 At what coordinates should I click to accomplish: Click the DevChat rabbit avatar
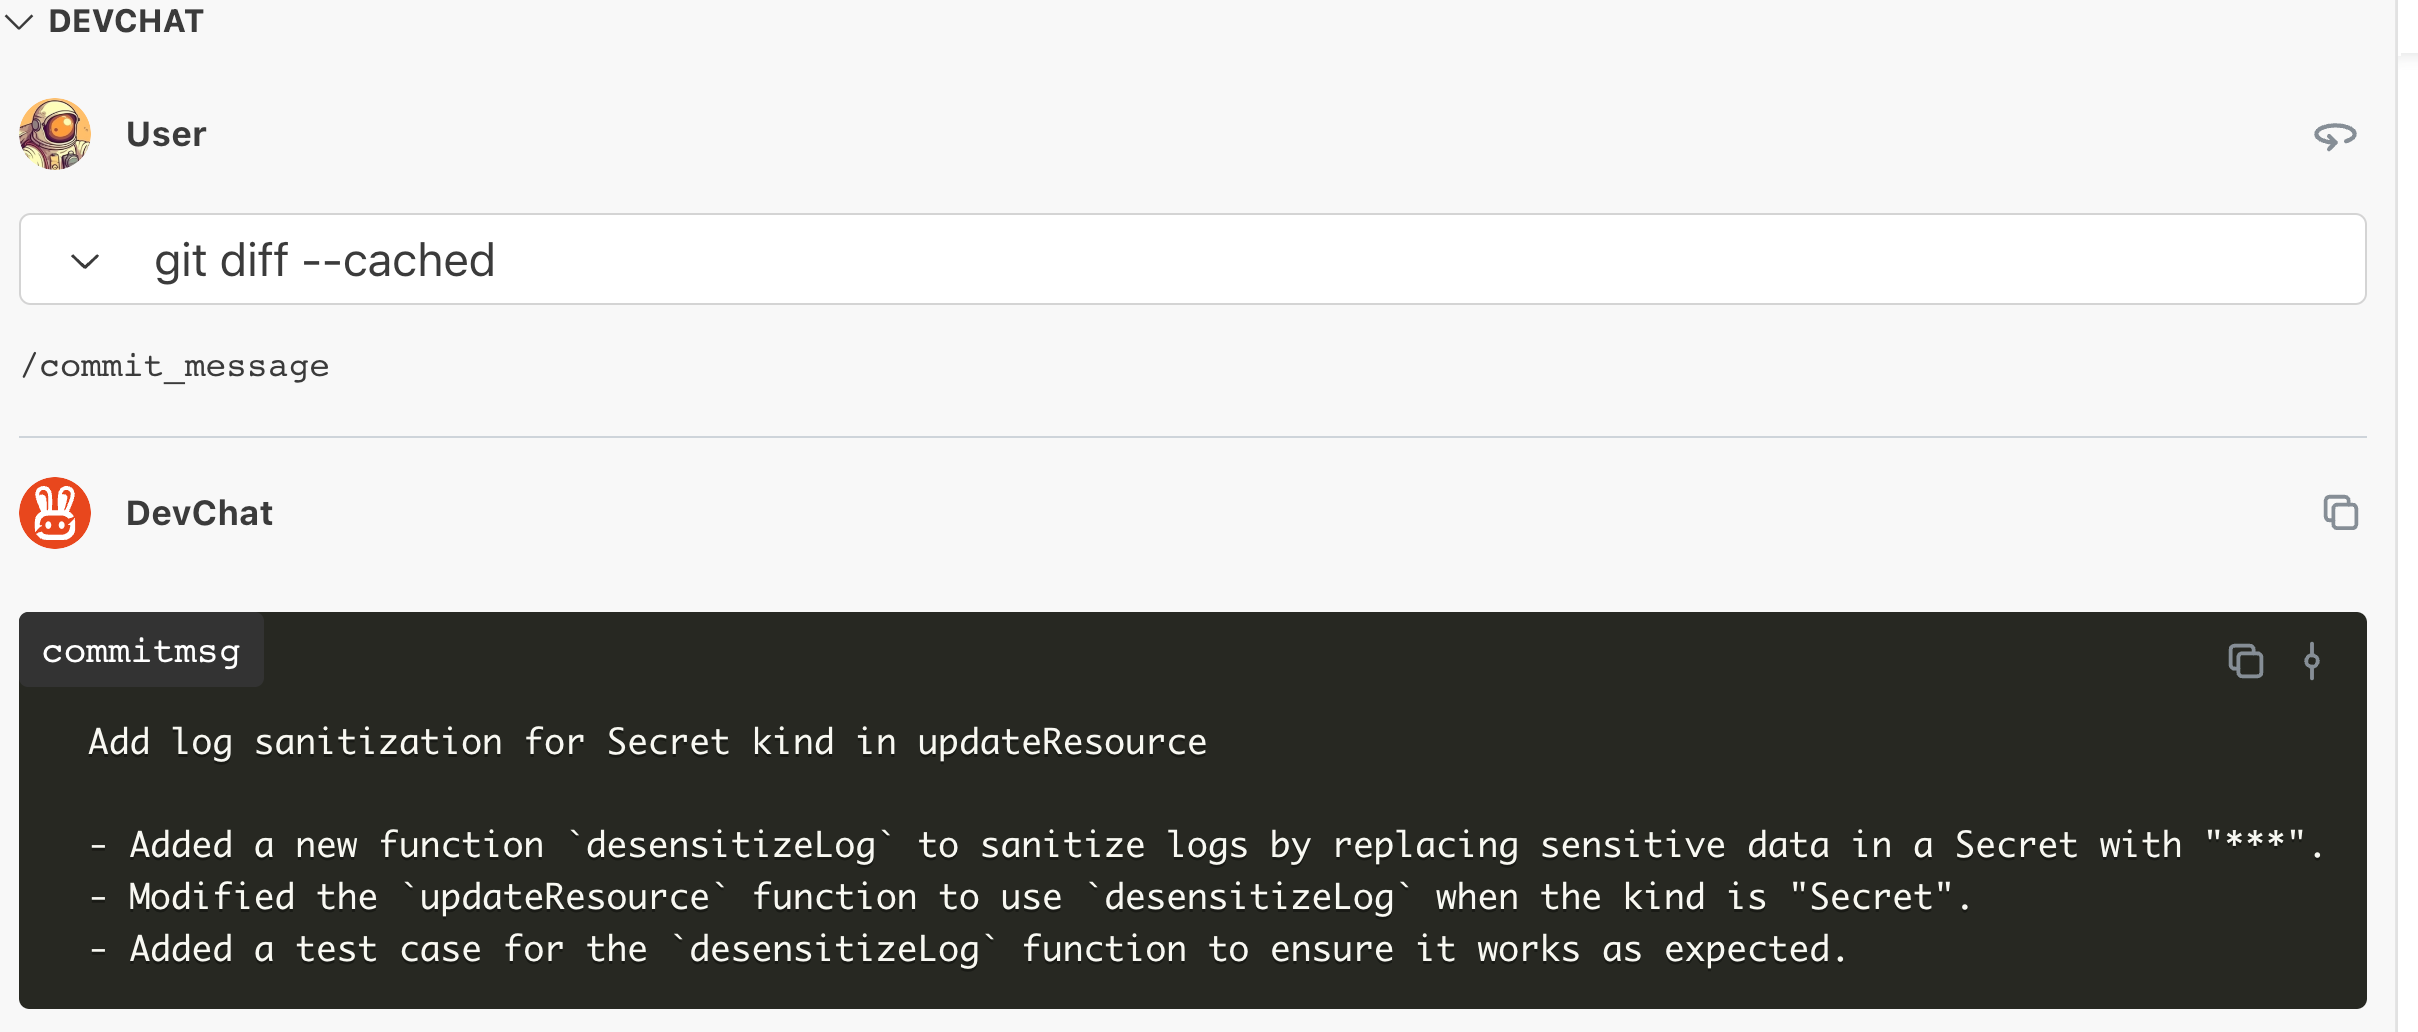pos(55,513)
